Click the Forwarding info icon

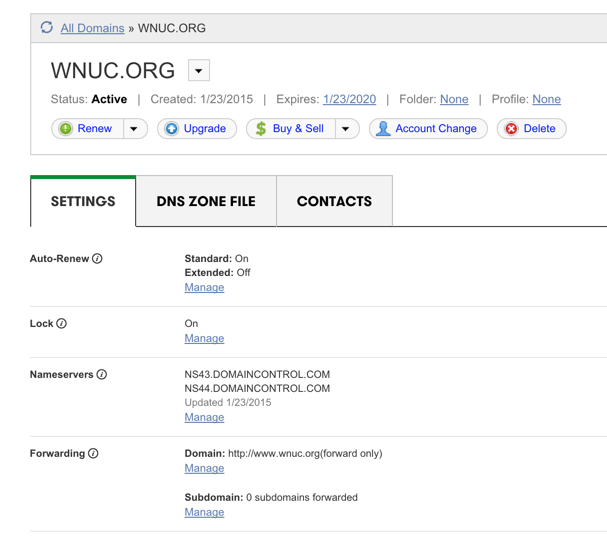point(93,454)
